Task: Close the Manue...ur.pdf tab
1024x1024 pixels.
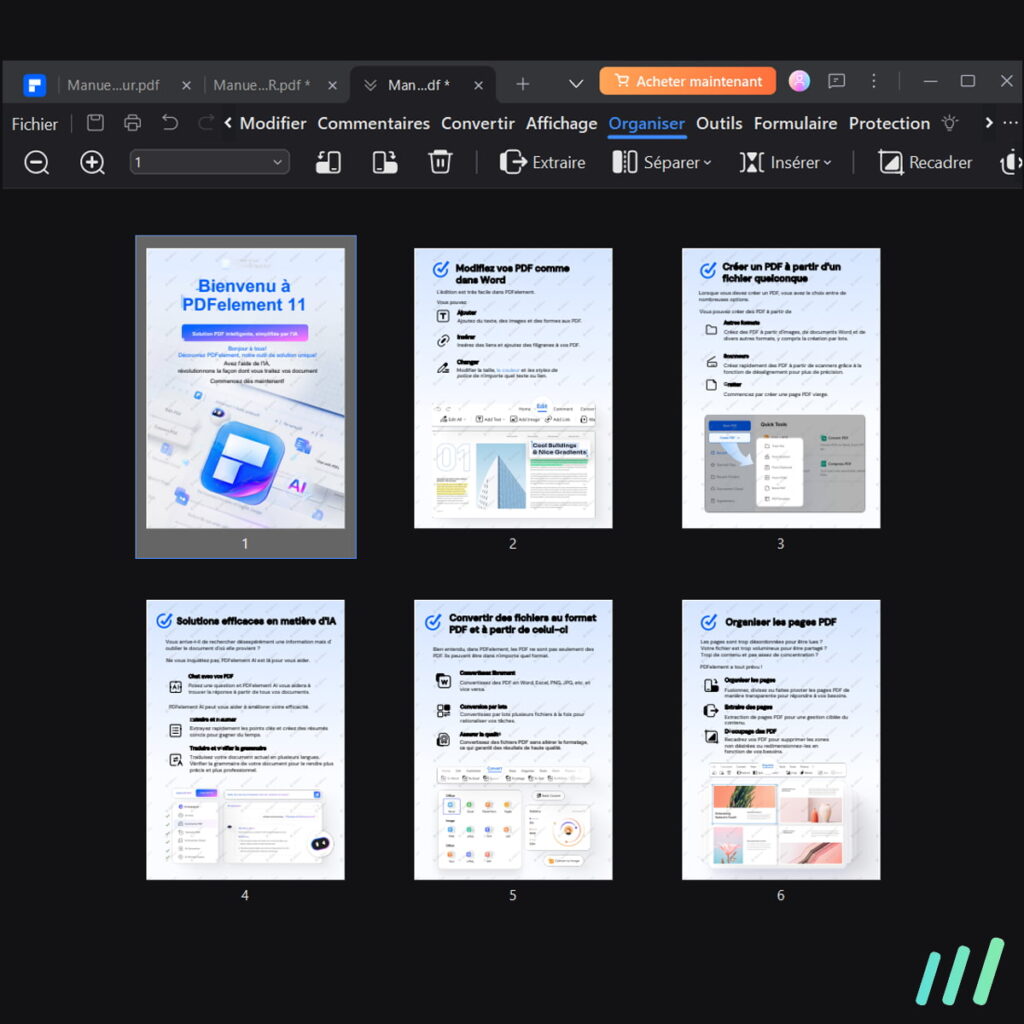Action: click(186, 86)
